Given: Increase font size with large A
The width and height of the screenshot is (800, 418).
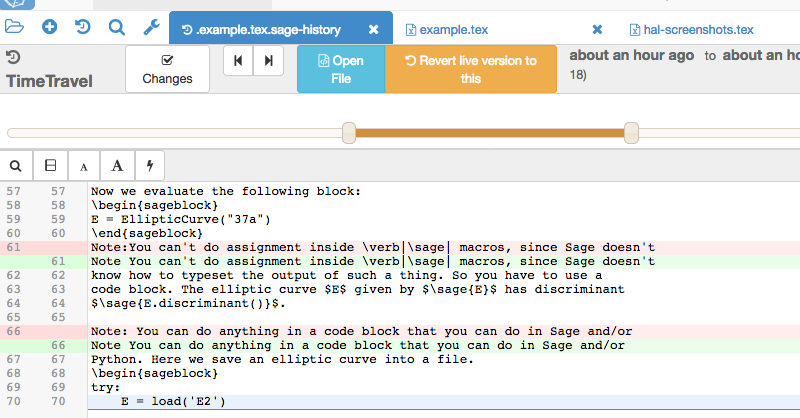Looking at the screenshot, I should [116, 165].
